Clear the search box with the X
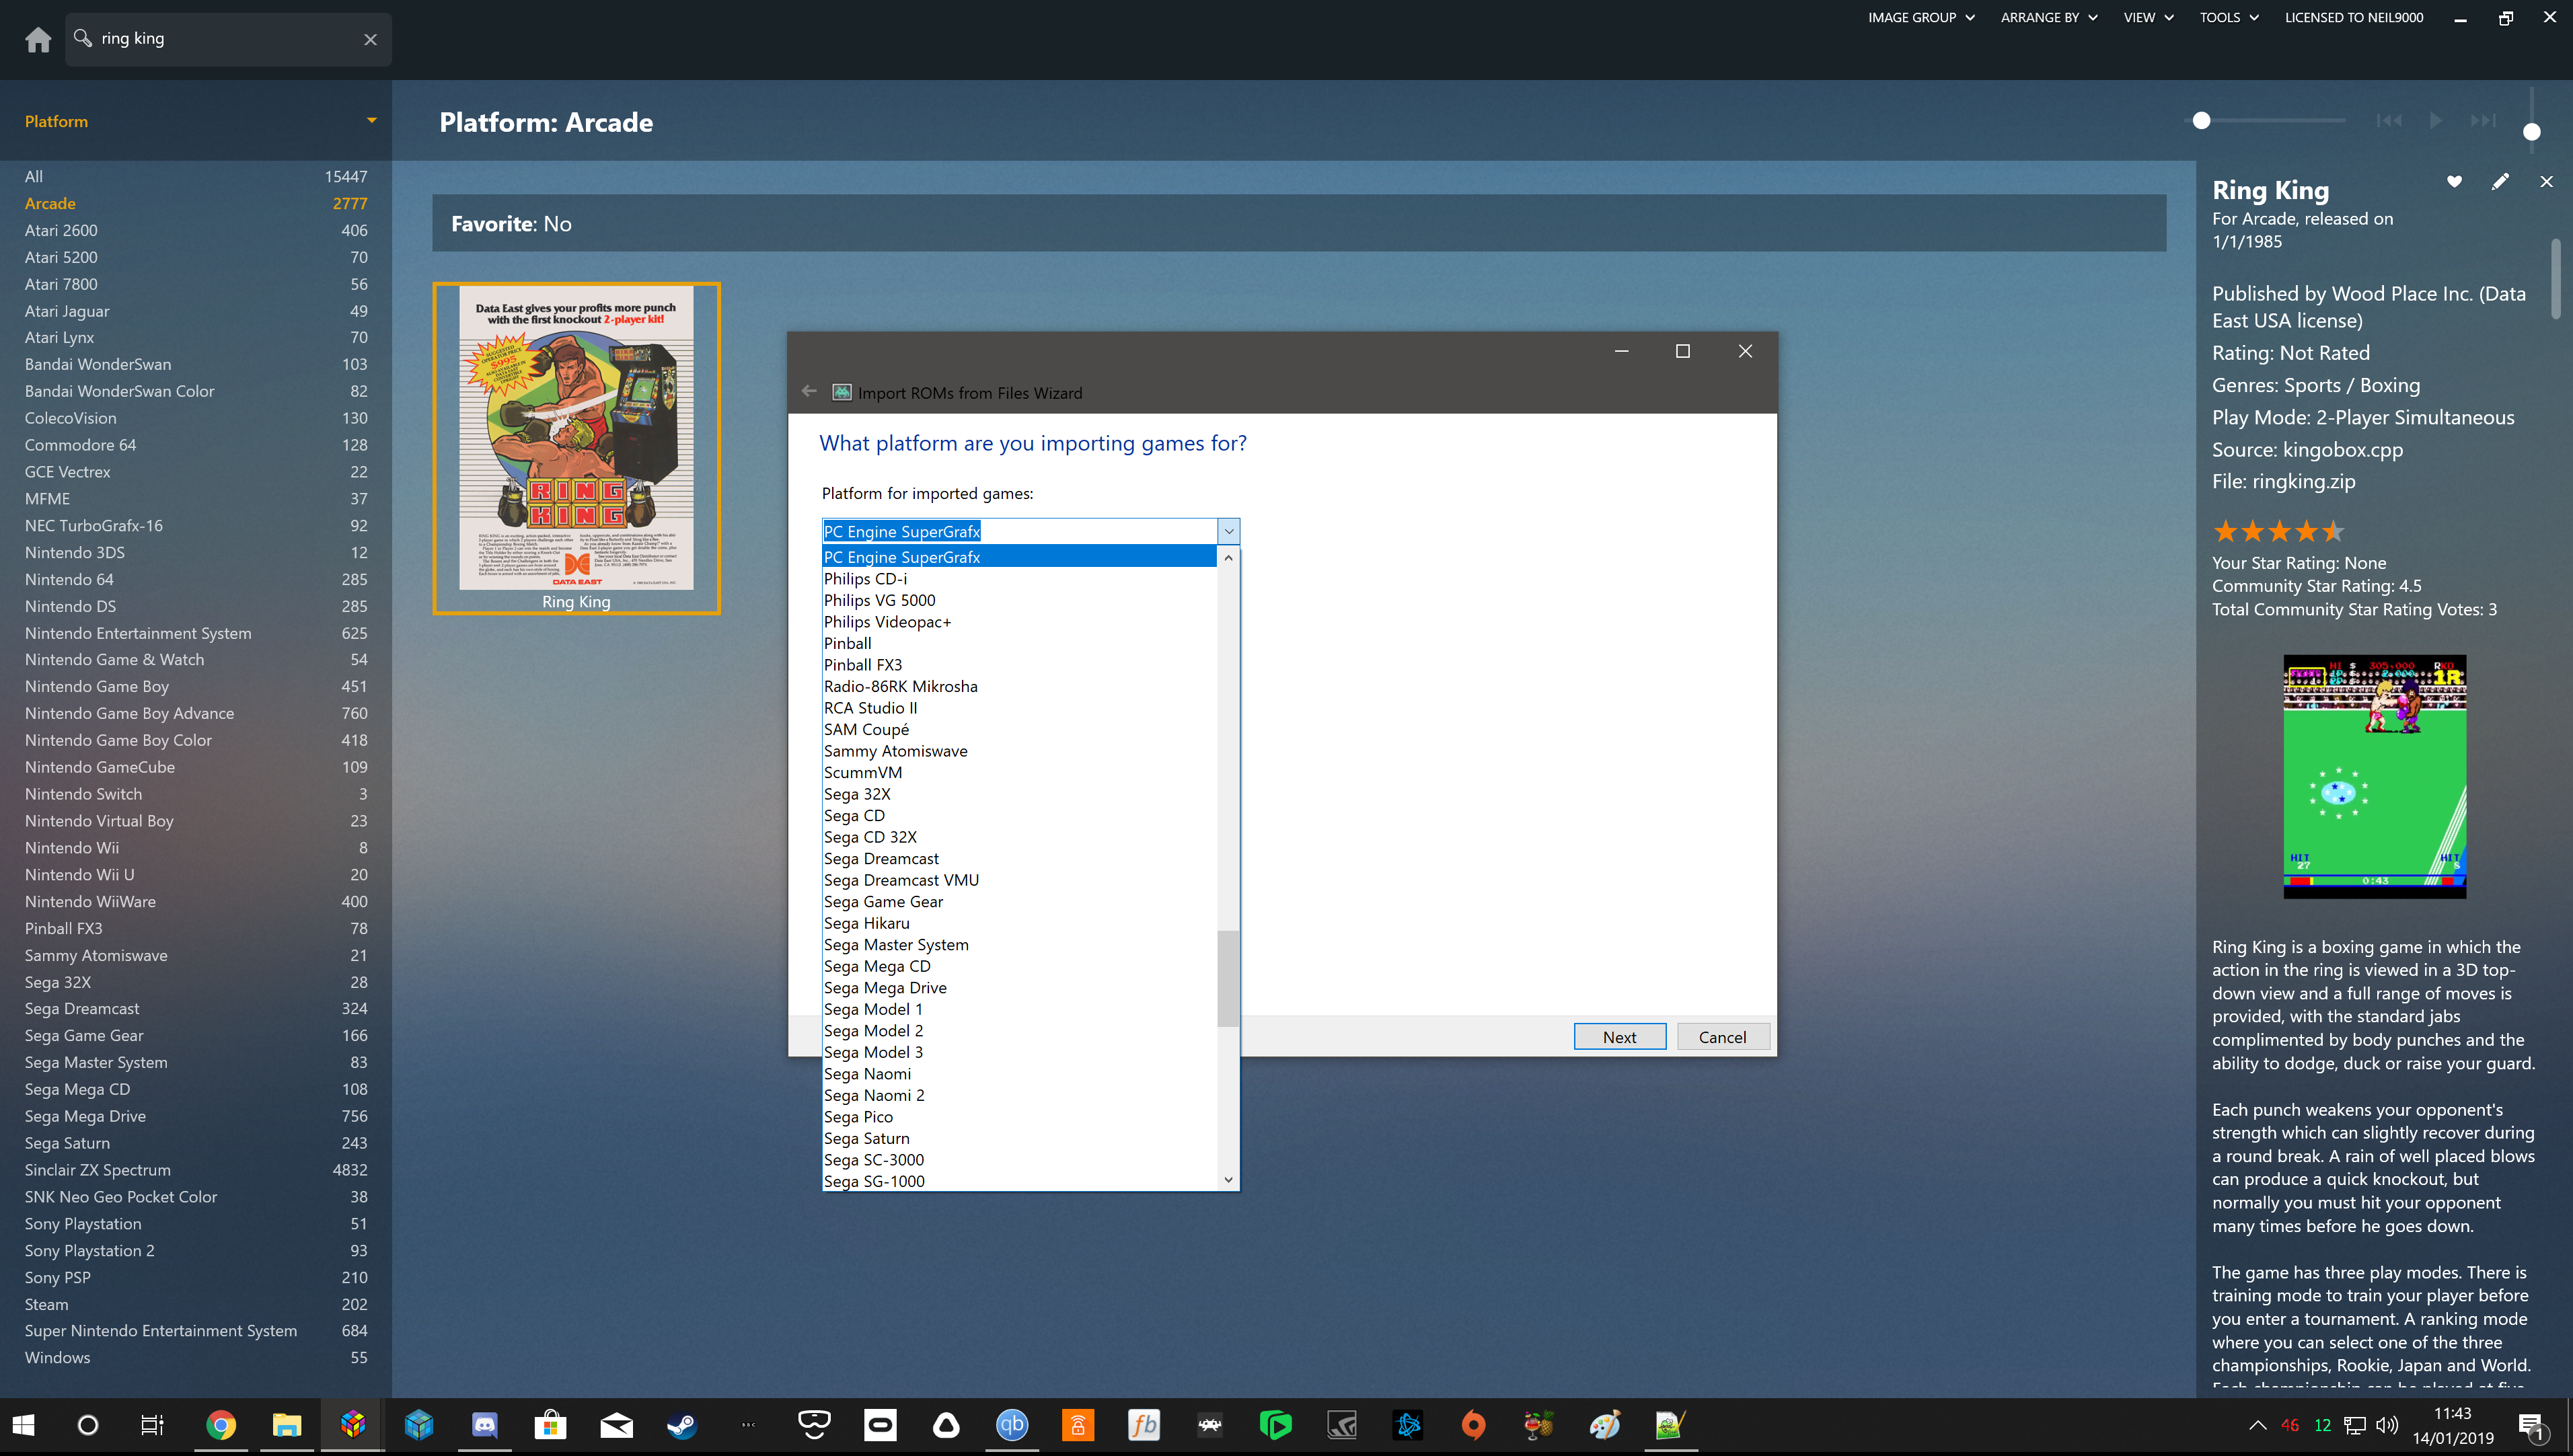The image size is (2573, 1456). (370, 39)
